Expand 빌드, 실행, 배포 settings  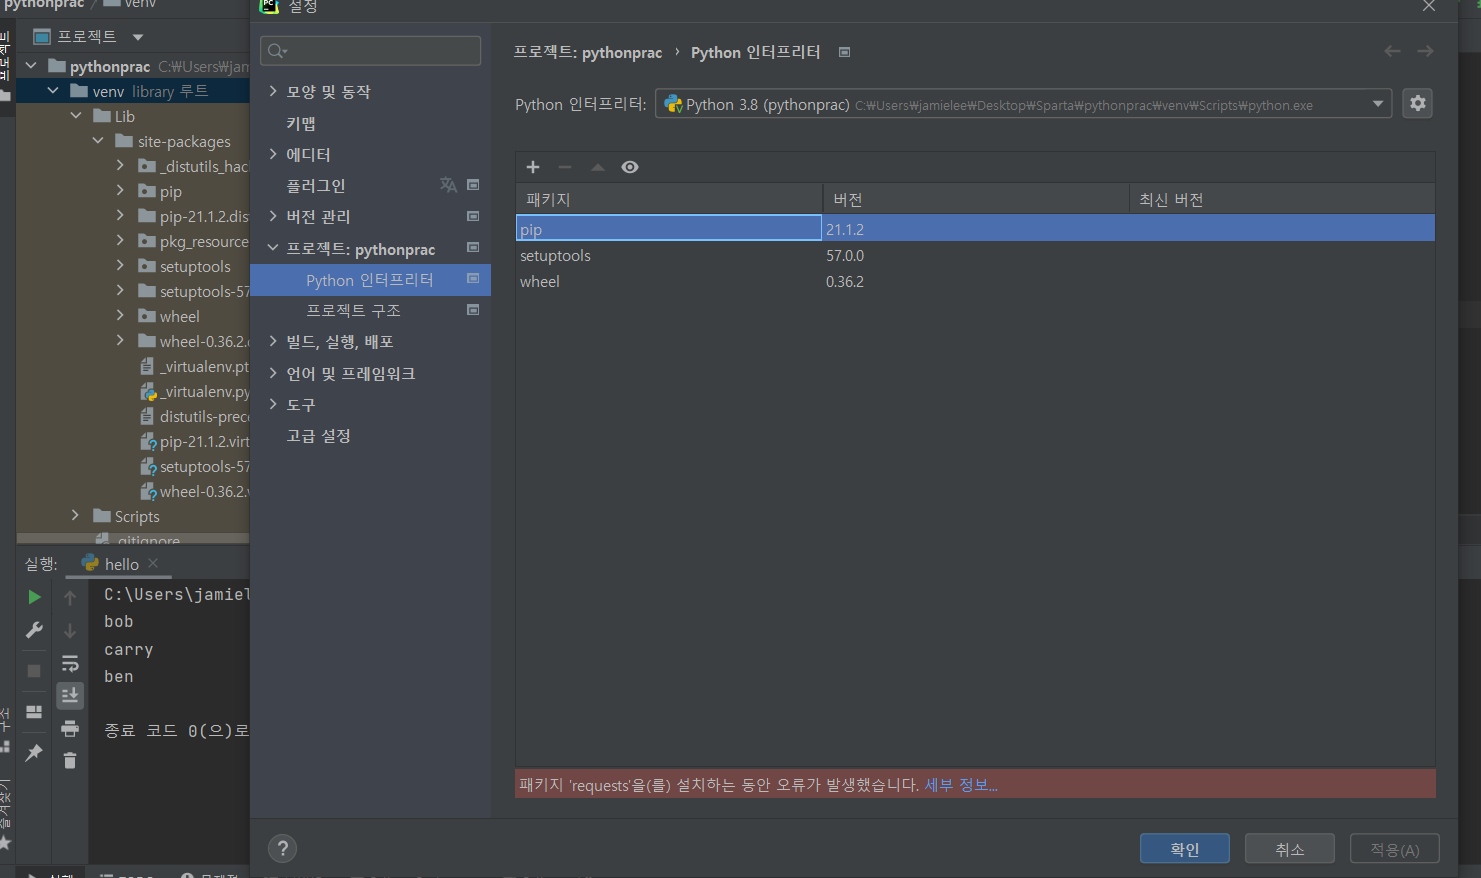click(273, 341)
